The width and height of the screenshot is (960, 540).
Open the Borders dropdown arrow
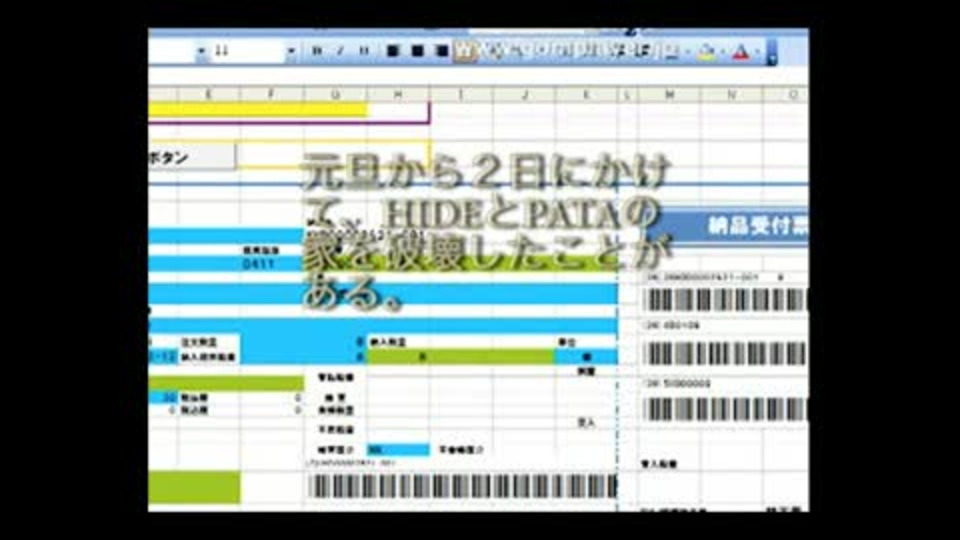tap(688, 52)
